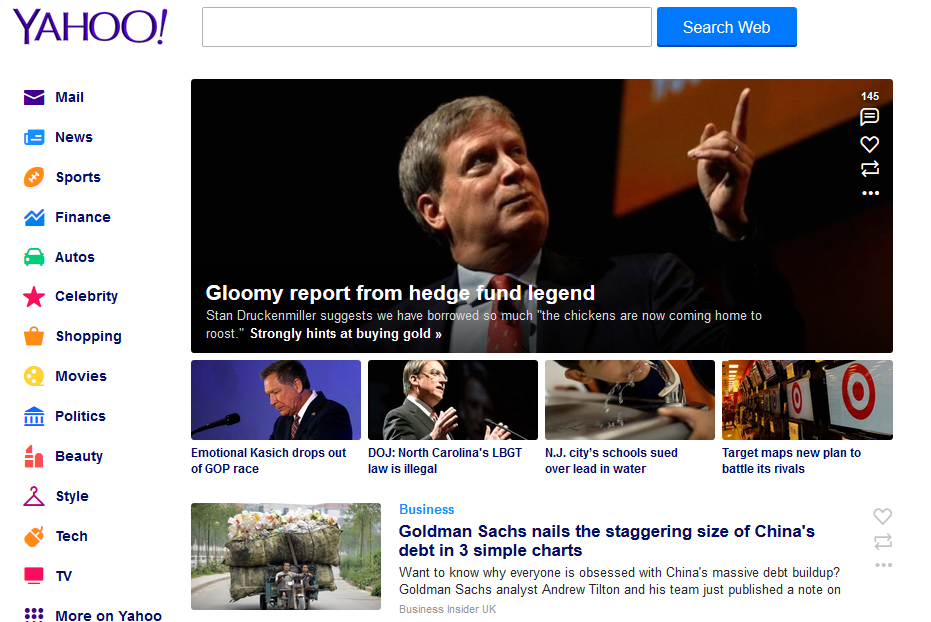This screenshot has height=622, width=931.
Task: Click the Celebrity star icon
Action: (34, 297)
